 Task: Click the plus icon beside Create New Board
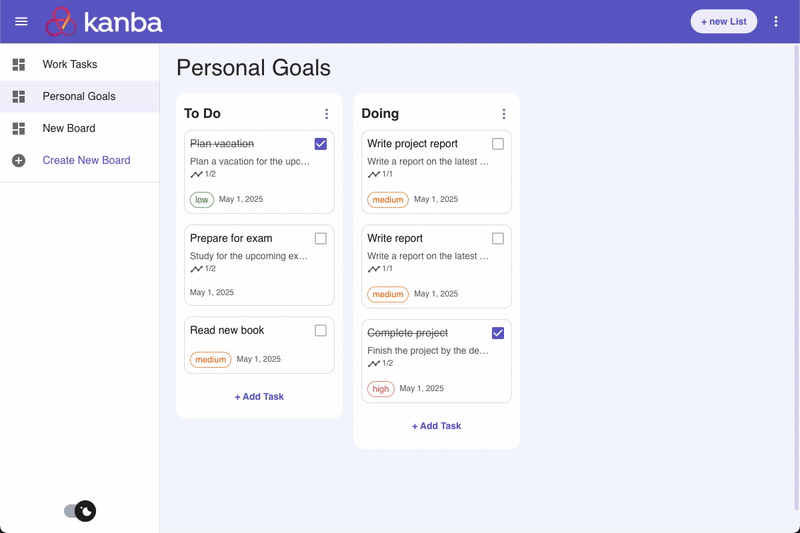coord(19,161)
